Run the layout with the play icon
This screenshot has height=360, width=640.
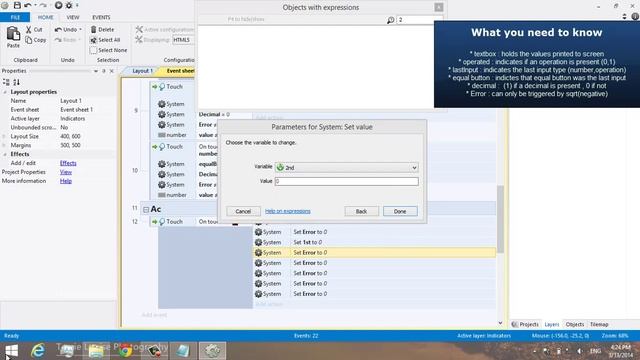(58, 5)
